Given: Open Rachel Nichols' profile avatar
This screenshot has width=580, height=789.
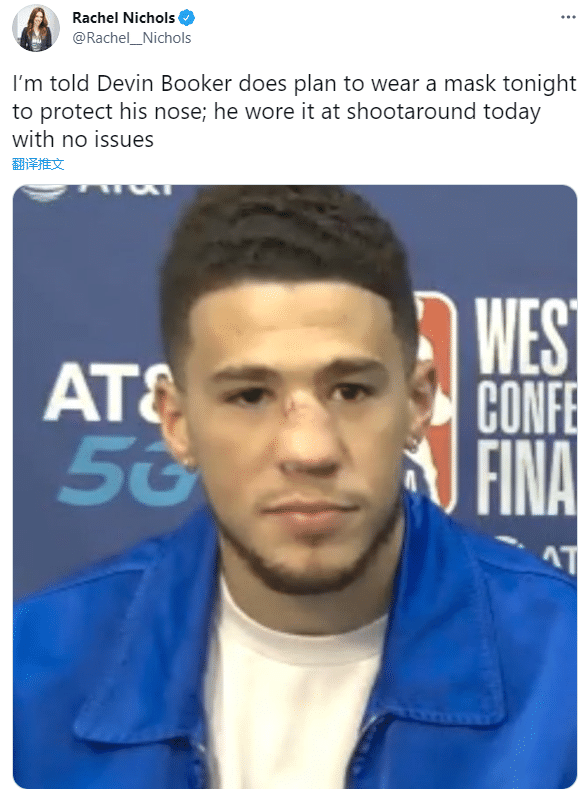Looking at the screenshot, I should tap(36, 28).
